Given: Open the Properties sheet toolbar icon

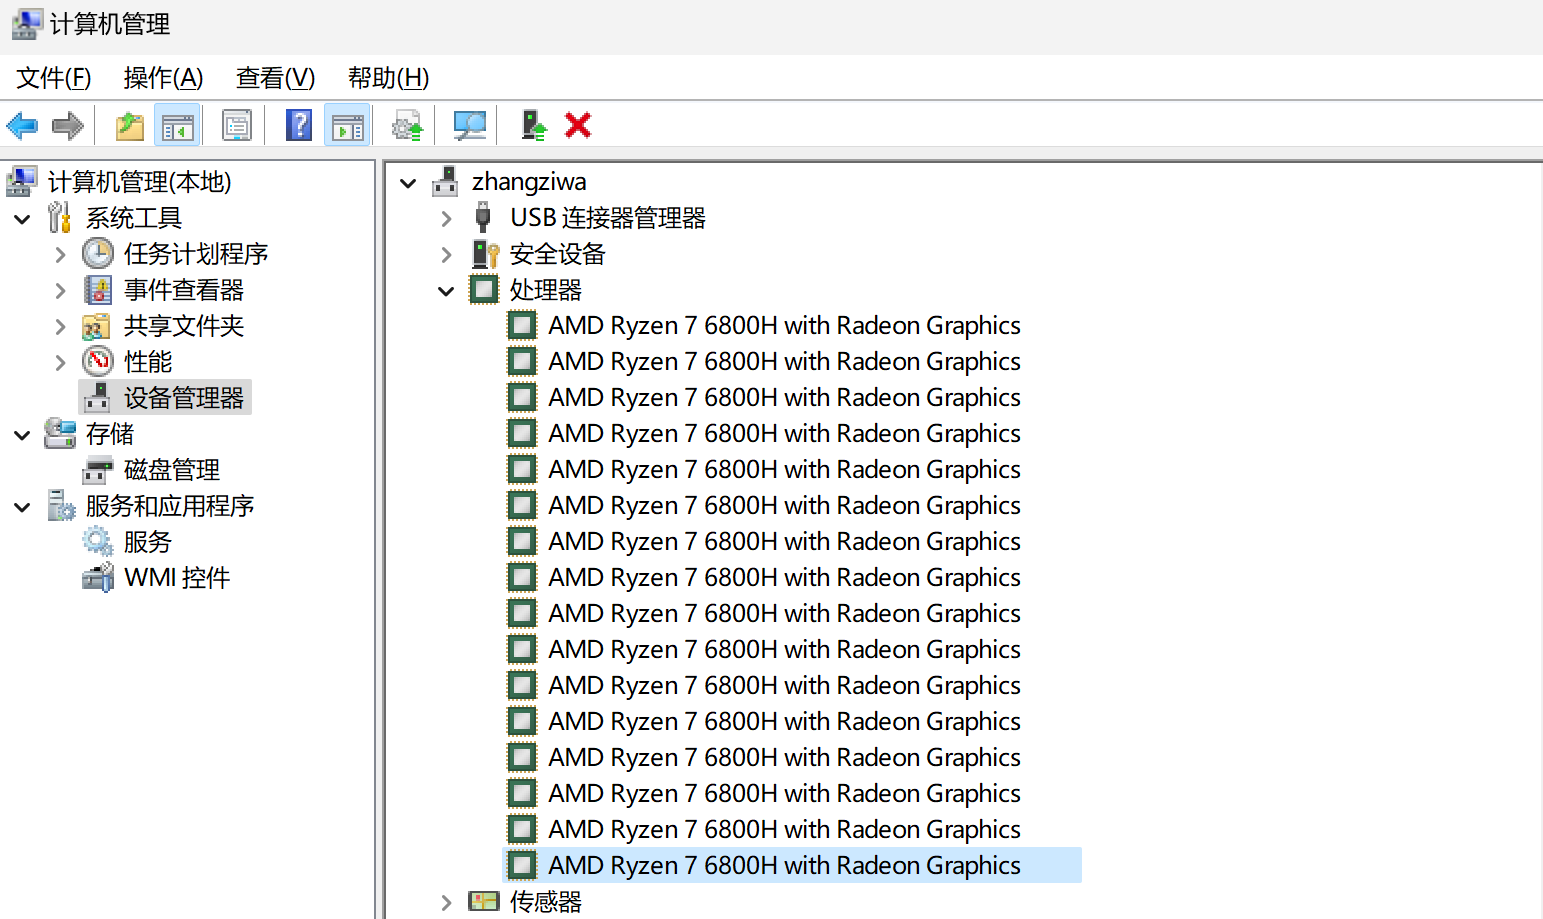Looking at the screenshot, I should (237, 126).
